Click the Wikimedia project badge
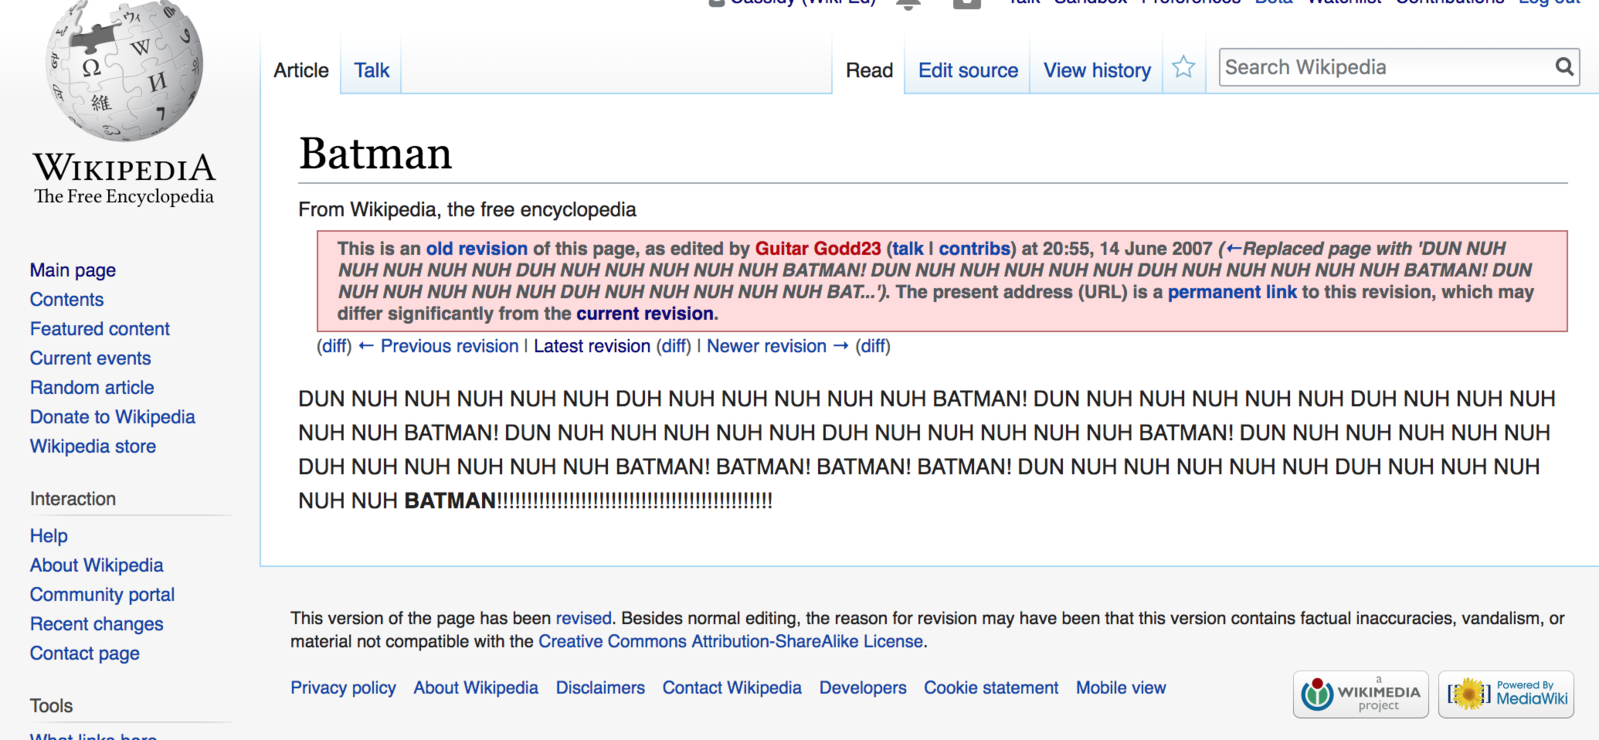Screen dimensions: 1599x740 coord(1360,694)
